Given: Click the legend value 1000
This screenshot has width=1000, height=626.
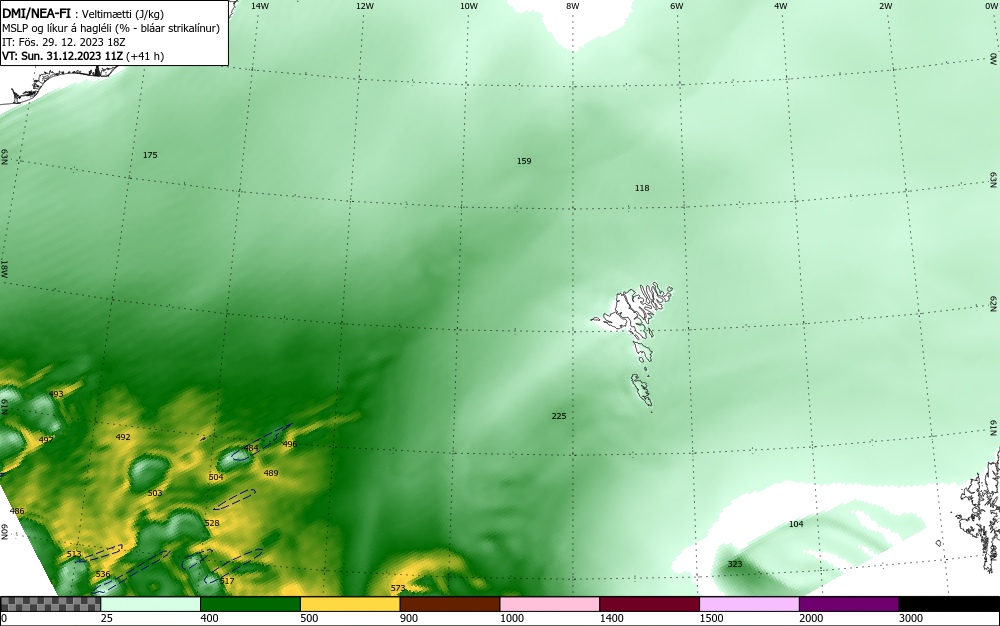Looking at the screenshot, I should coord(511,618).
